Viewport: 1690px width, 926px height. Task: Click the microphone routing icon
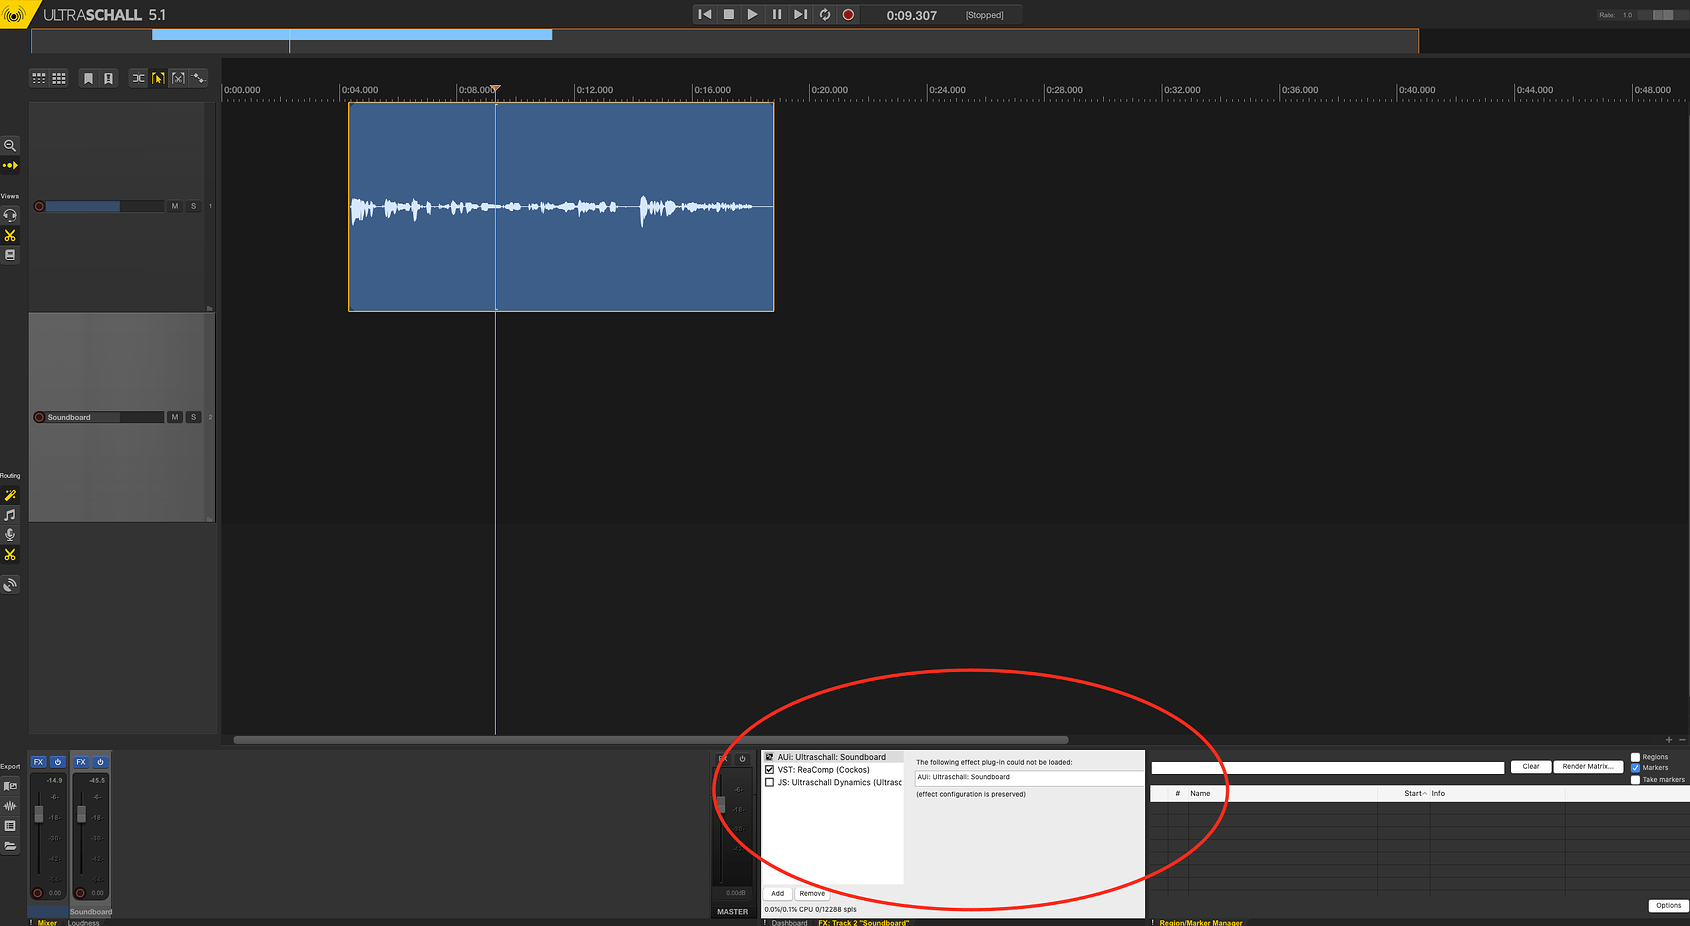tap(10, 535)
